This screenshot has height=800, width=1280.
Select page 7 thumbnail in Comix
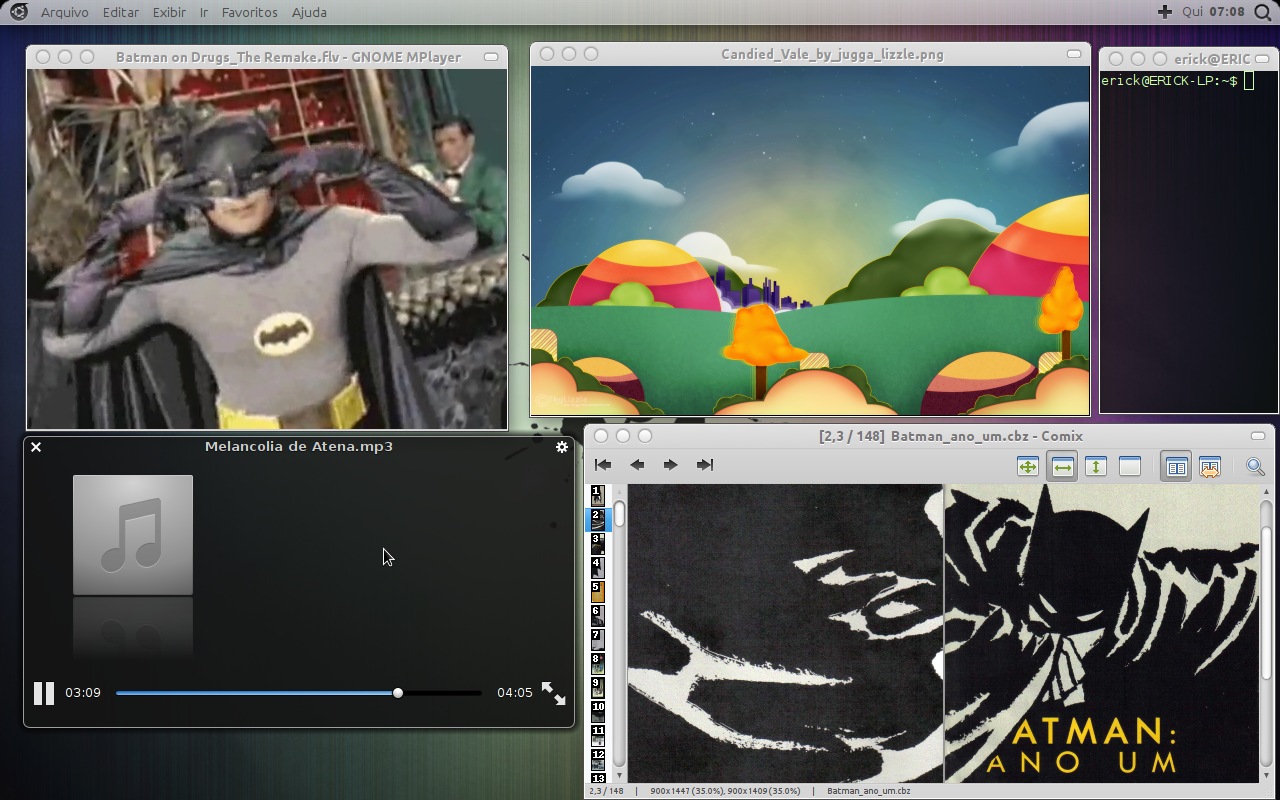(598, 640)
